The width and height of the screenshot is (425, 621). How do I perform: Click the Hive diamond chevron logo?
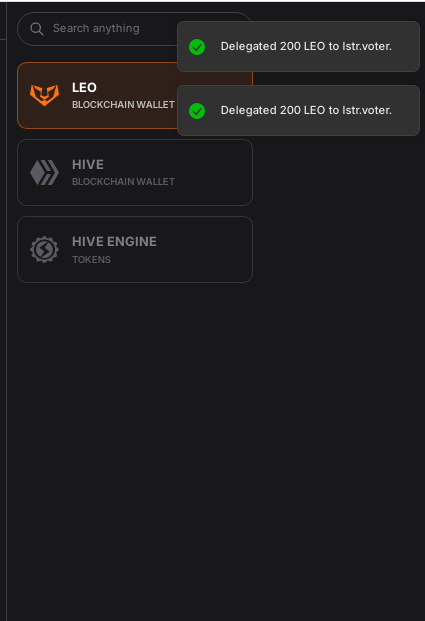click(44, 172)
